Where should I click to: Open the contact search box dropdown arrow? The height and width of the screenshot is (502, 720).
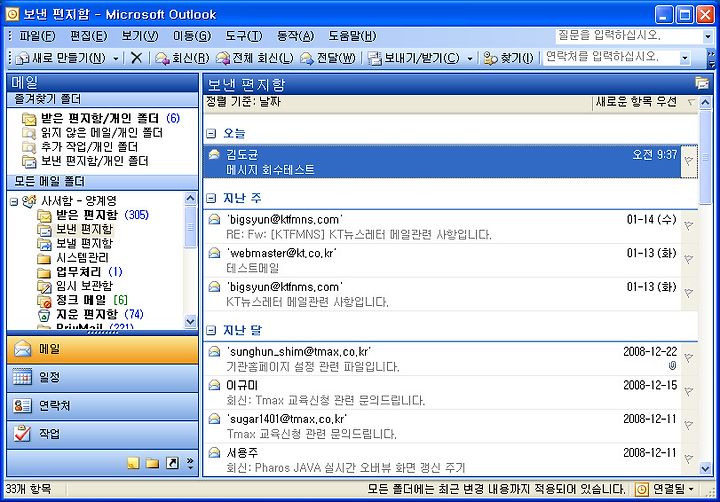point(685,58)
